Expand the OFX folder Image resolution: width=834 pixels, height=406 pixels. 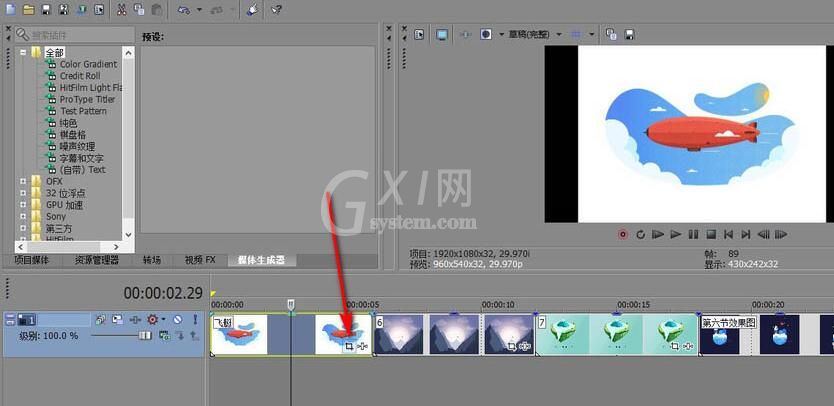(23, 181)
